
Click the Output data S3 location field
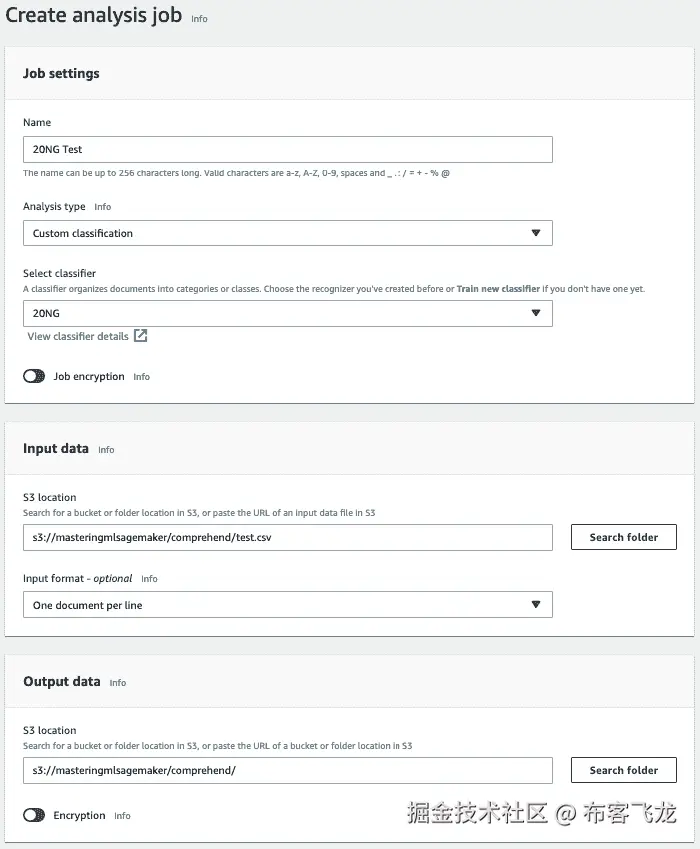pyautogui.click(x=287, y=770)
